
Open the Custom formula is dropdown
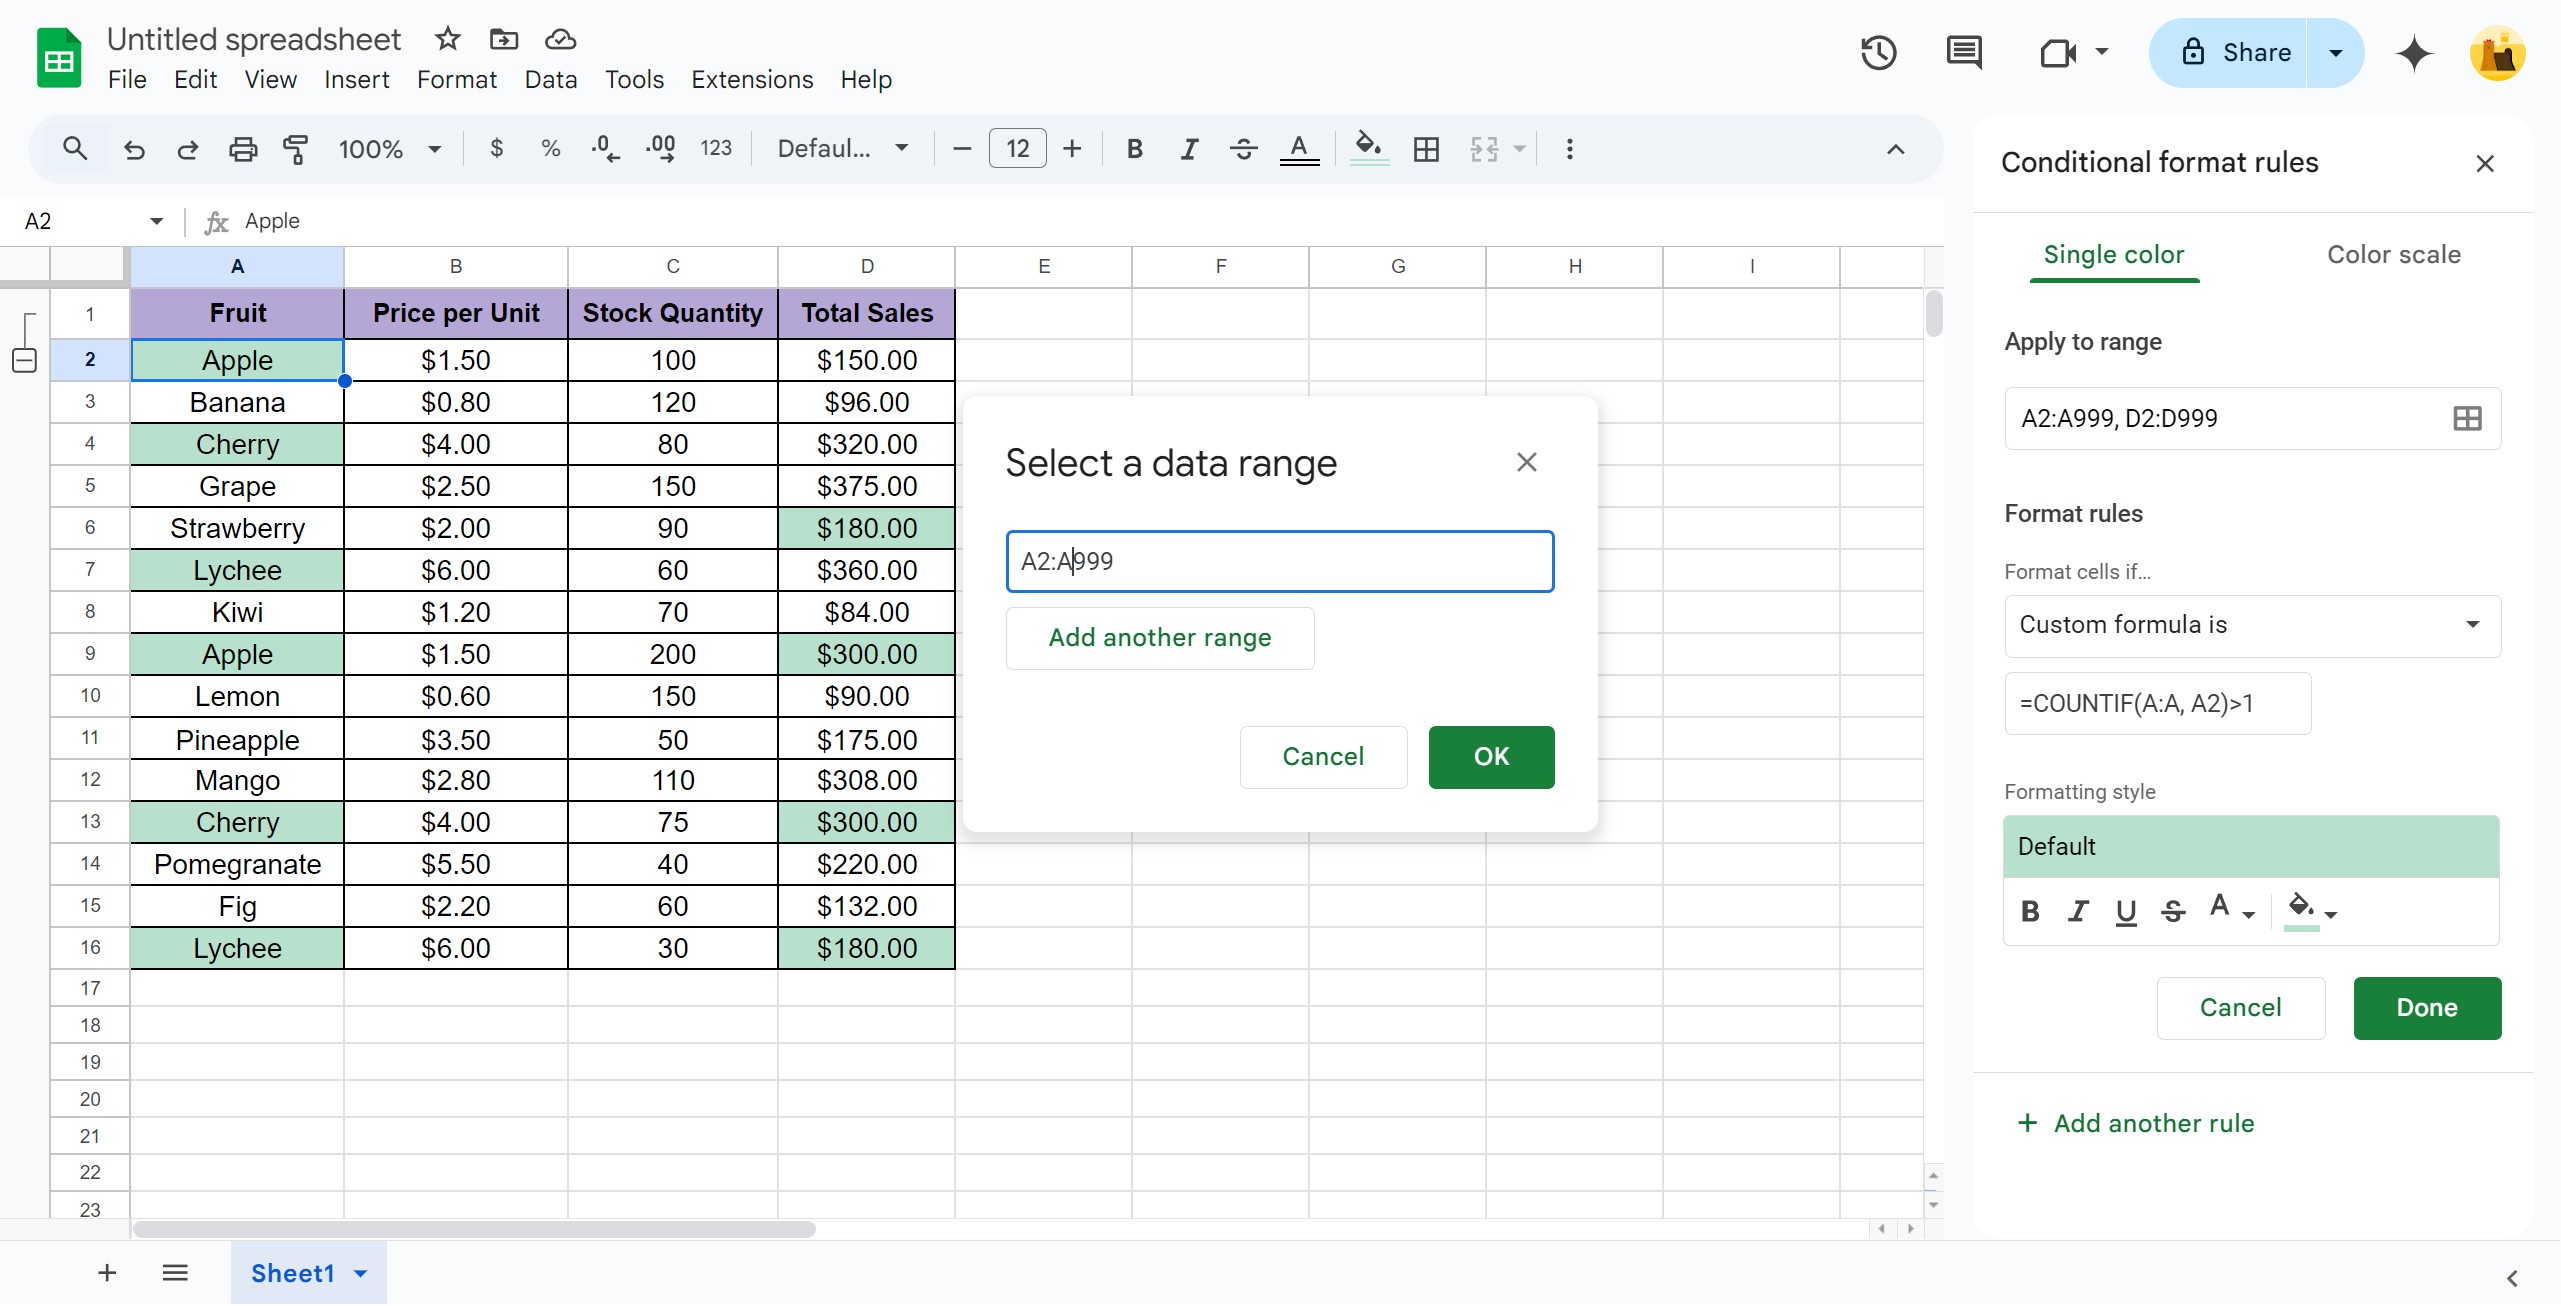pyautogui.click(x=2252, y=625)
